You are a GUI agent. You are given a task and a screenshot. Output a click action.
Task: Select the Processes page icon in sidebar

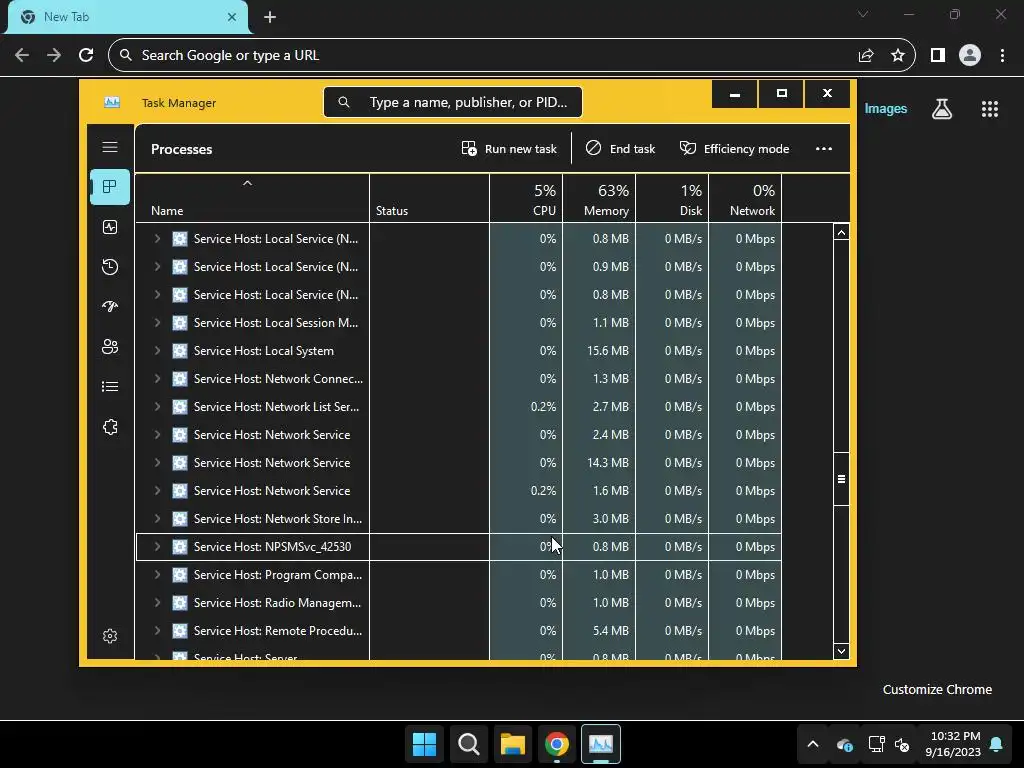(110, 187)
